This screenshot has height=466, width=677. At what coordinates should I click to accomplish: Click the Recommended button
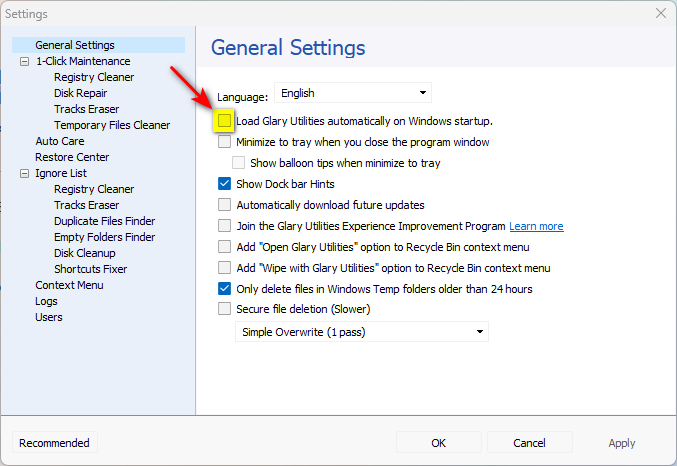tap(54, 443)
